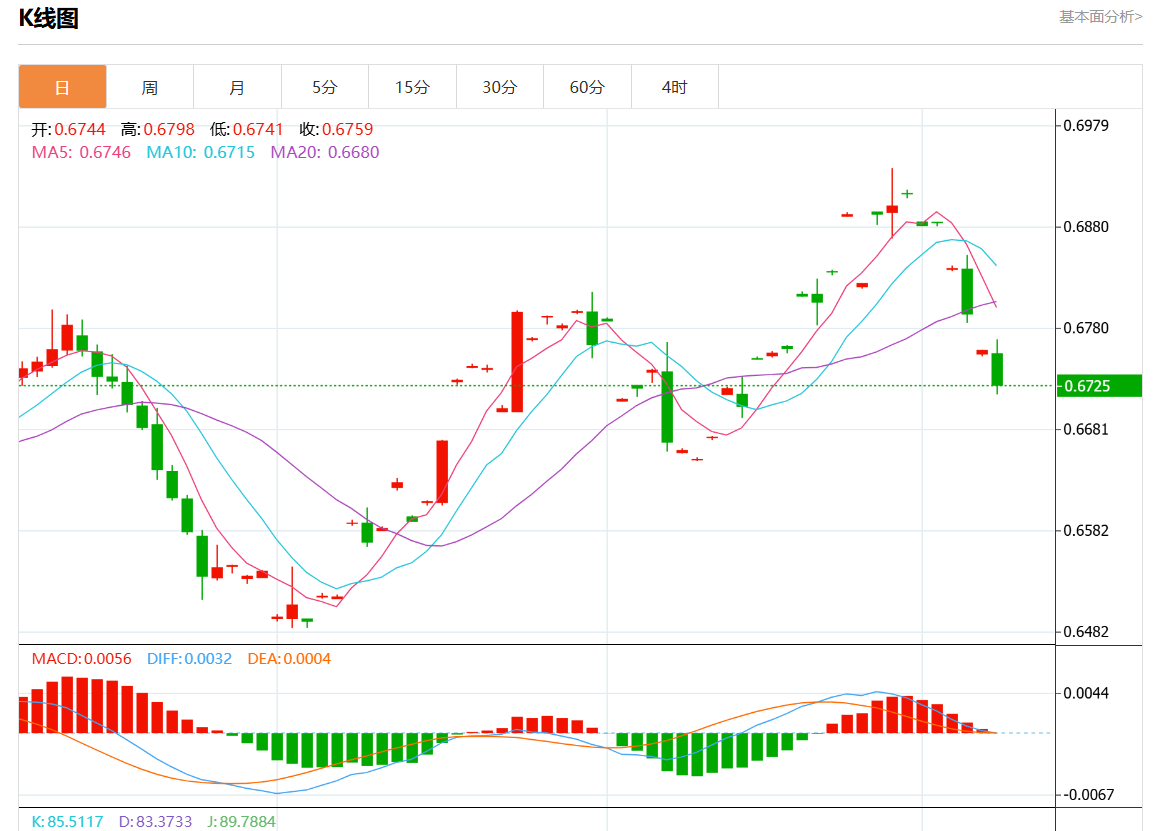
Task: Click the DEA:0.0004 indicator label
Action: click(x=289, y=658)
